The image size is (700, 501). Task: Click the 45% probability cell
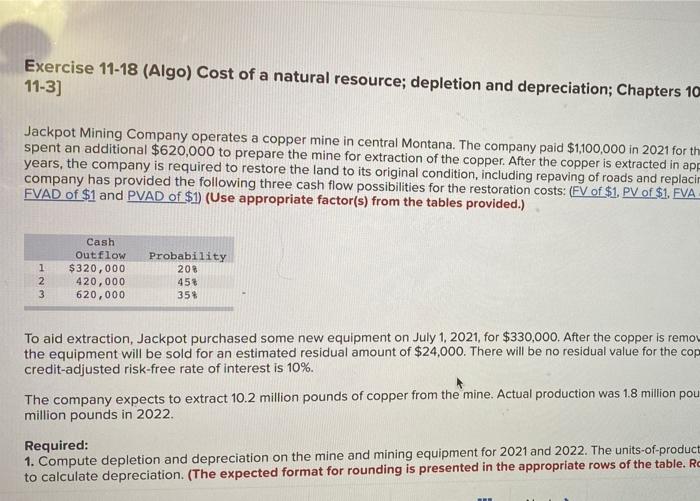(x=188, y=282)
